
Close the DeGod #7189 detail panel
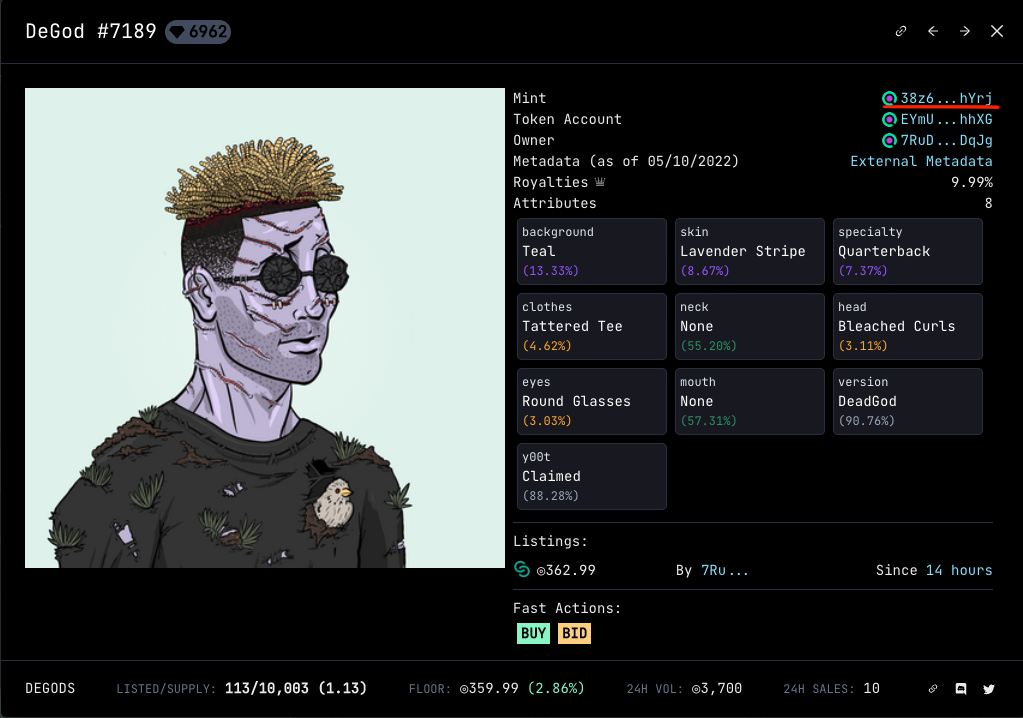pos(996,31)
